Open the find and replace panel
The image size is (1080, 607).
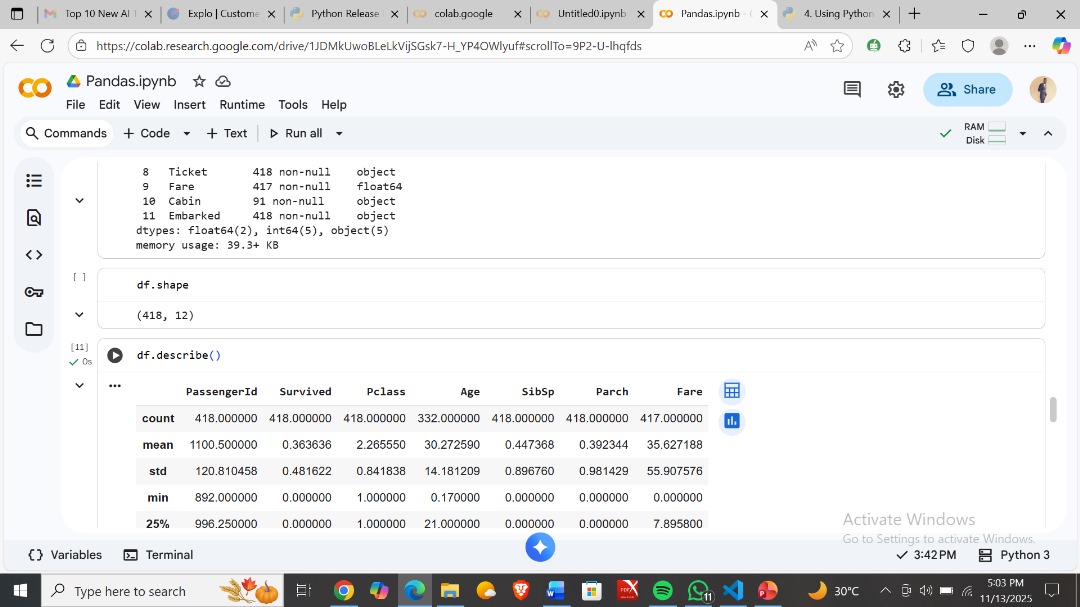click(34, 217)
